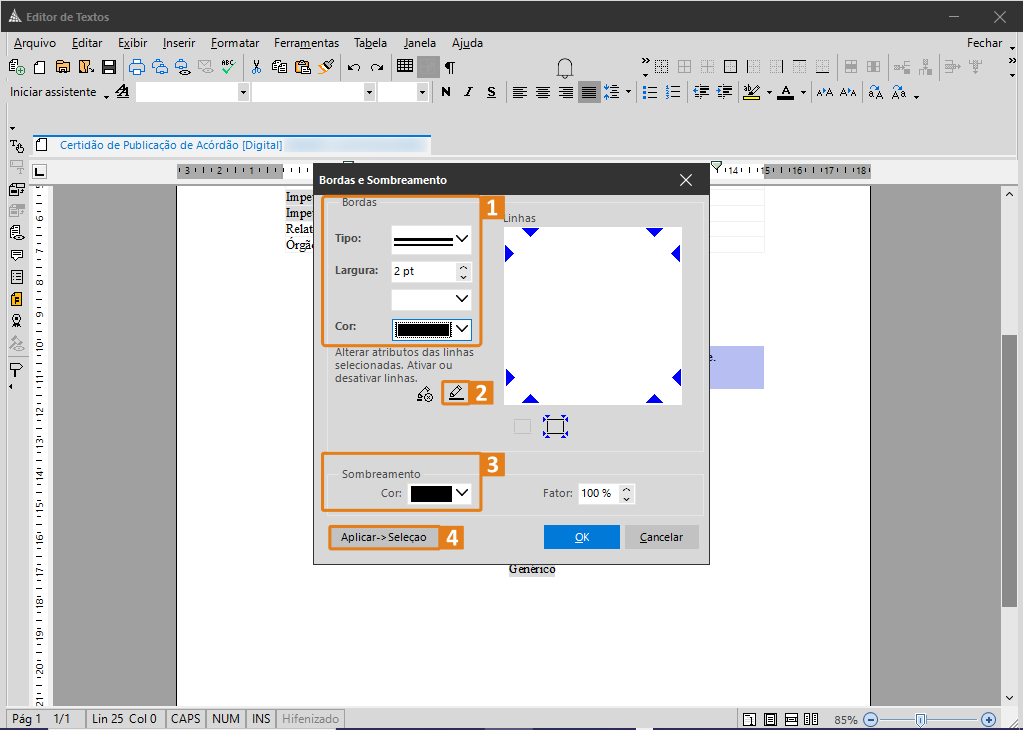The width and height of the screenshot is (1023, 730).
Task: Enable center text alignment
Action: click(543, 93)
